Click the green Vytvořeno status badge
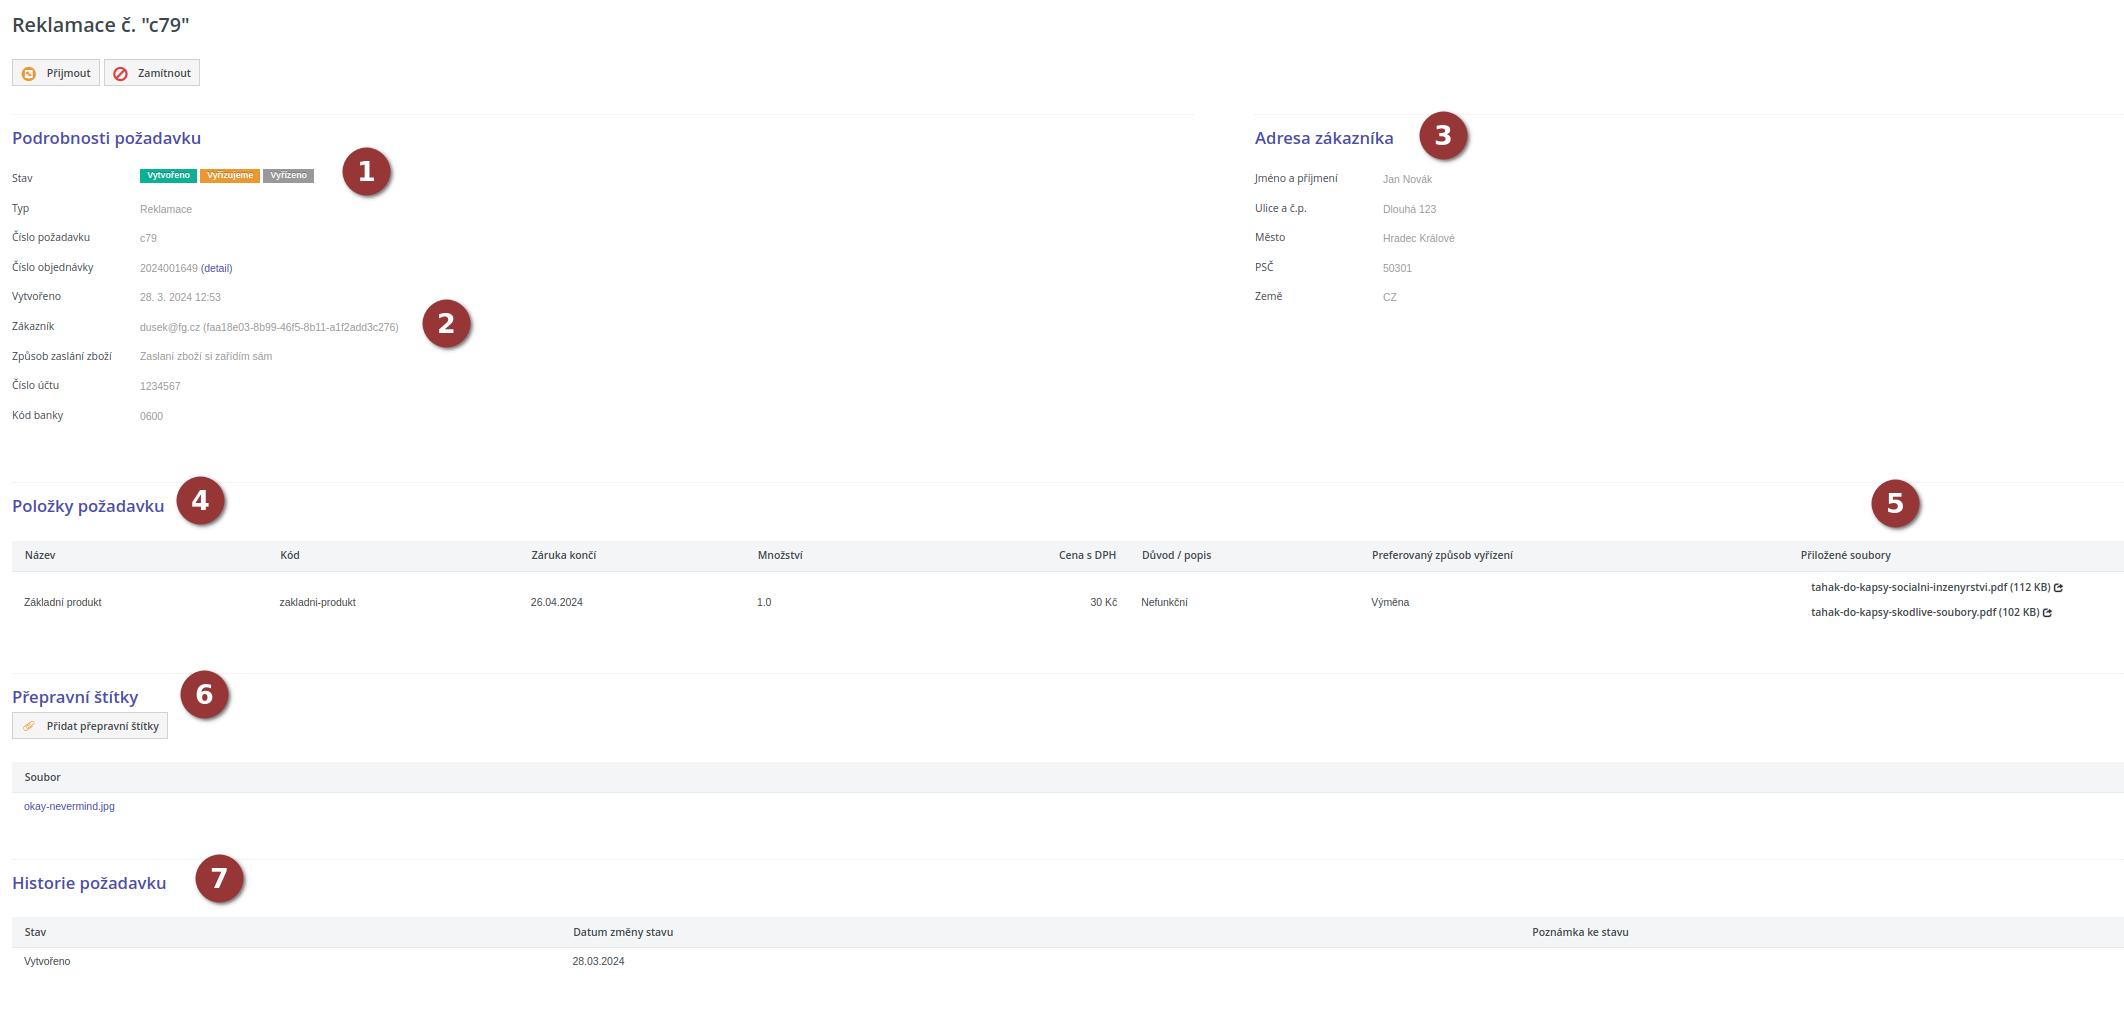2124x1012 pixels. pos(168,176)
